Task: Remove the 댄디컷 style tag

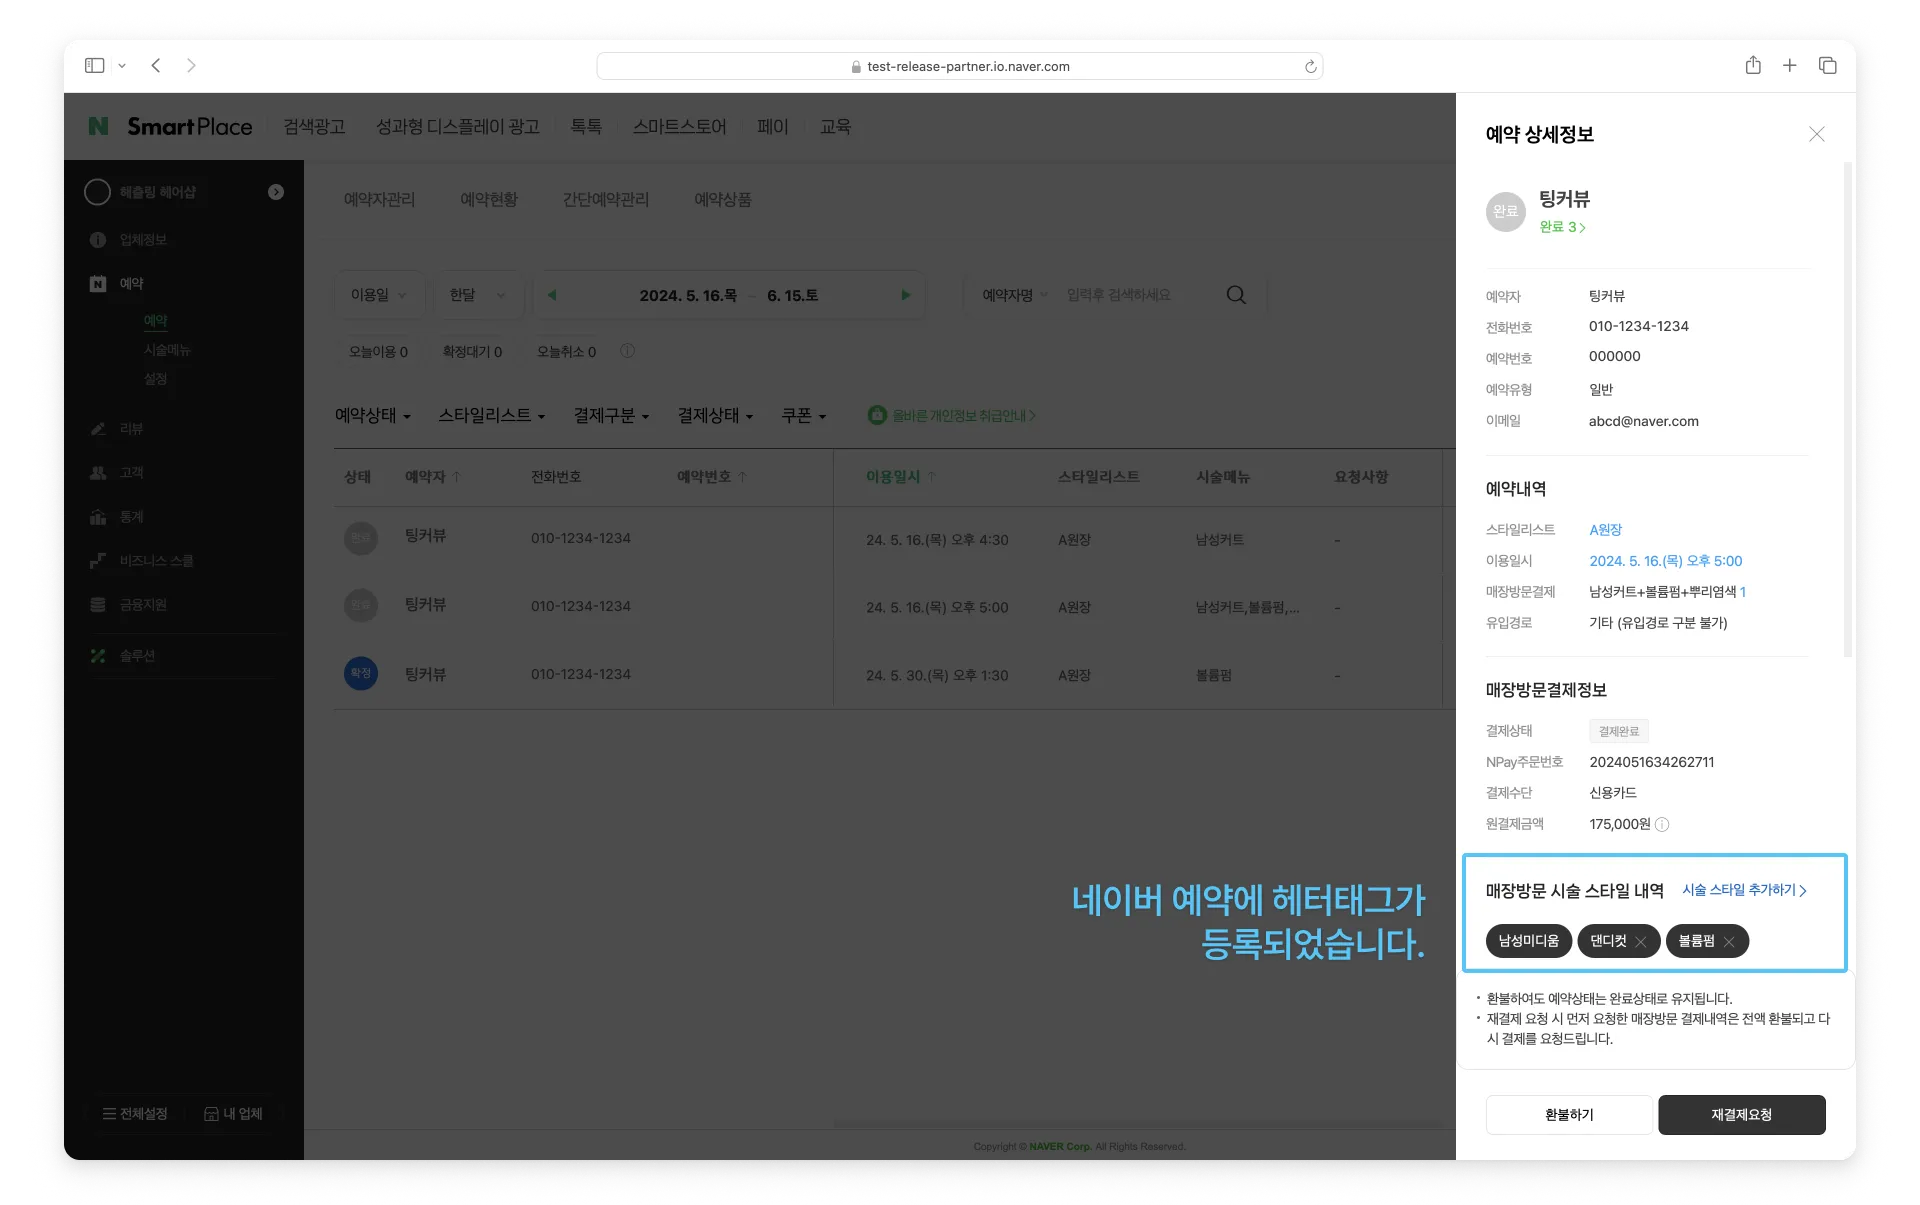Action: [x=1641, y=942]
